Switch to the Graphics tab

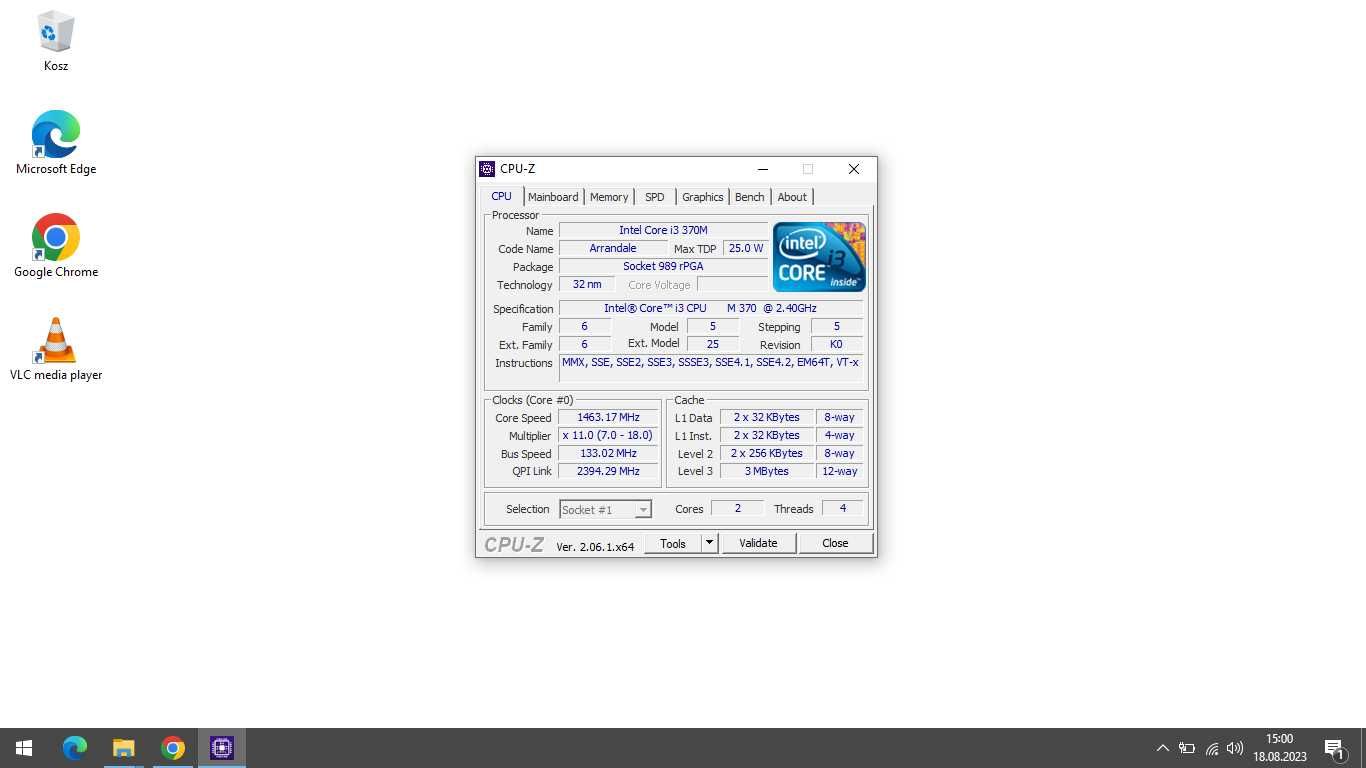click(703, 197)
